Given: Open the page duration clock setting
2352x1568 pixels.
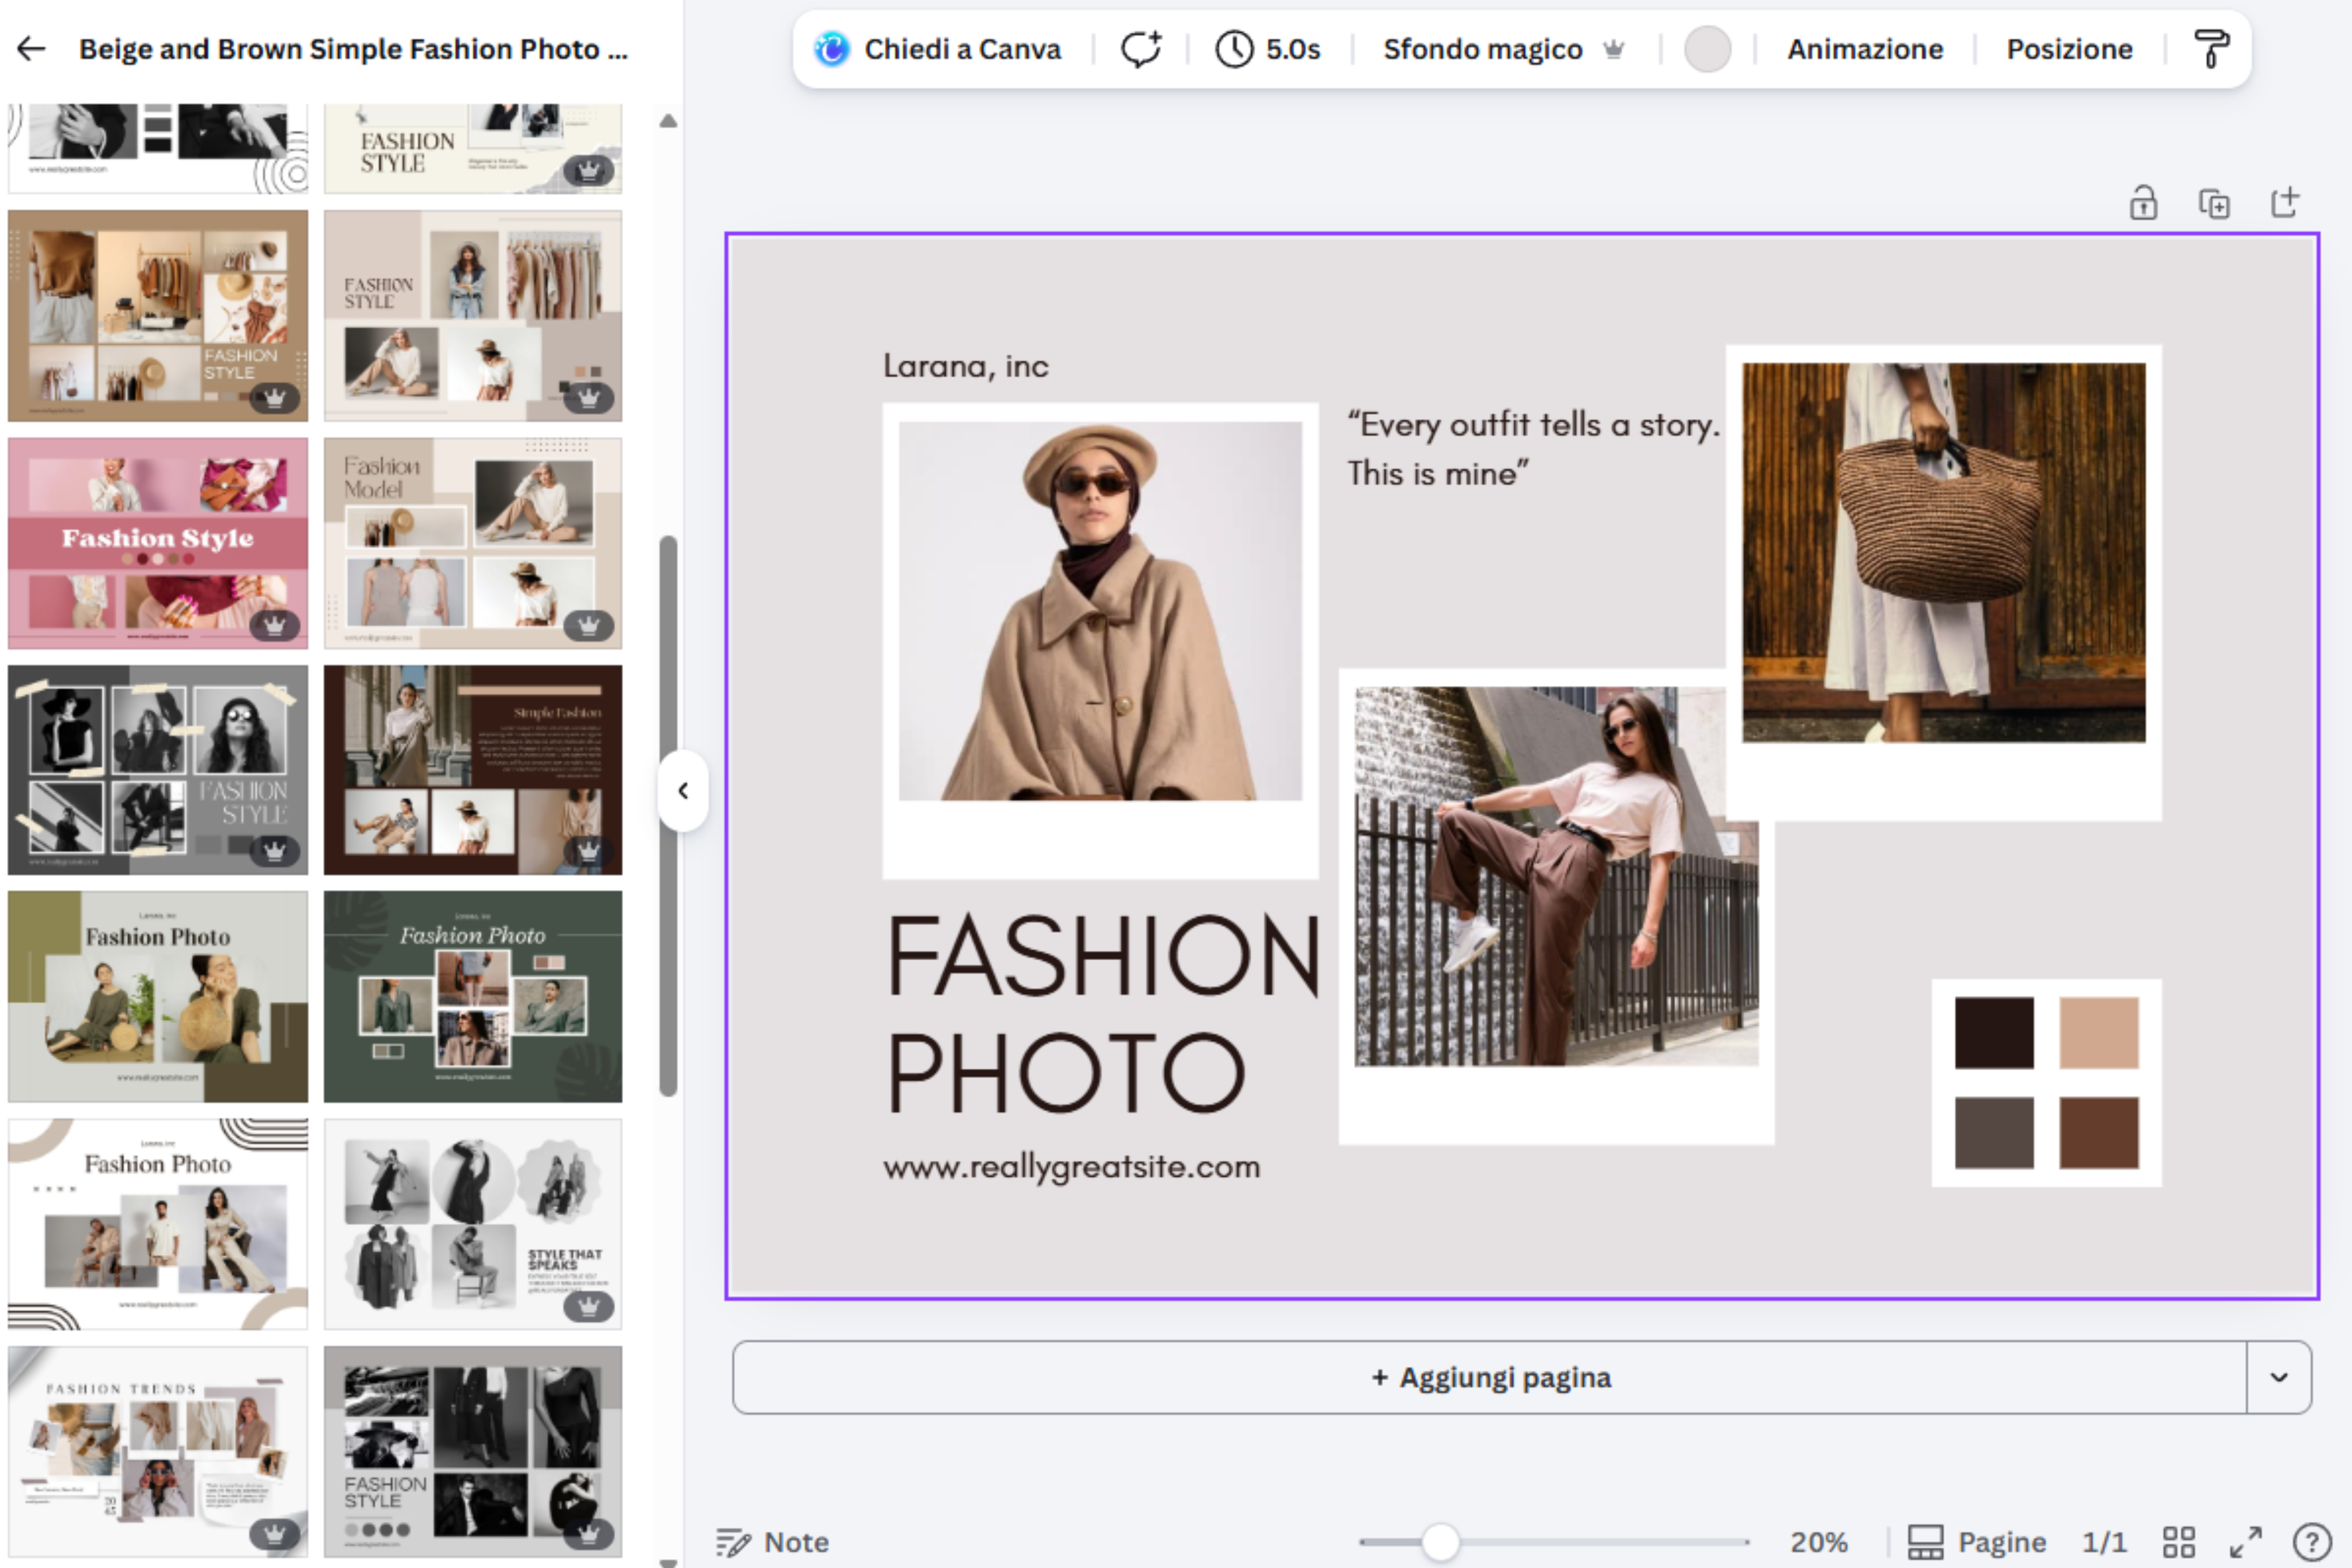Looking at the screenshot, I should tap(1234, 48).
